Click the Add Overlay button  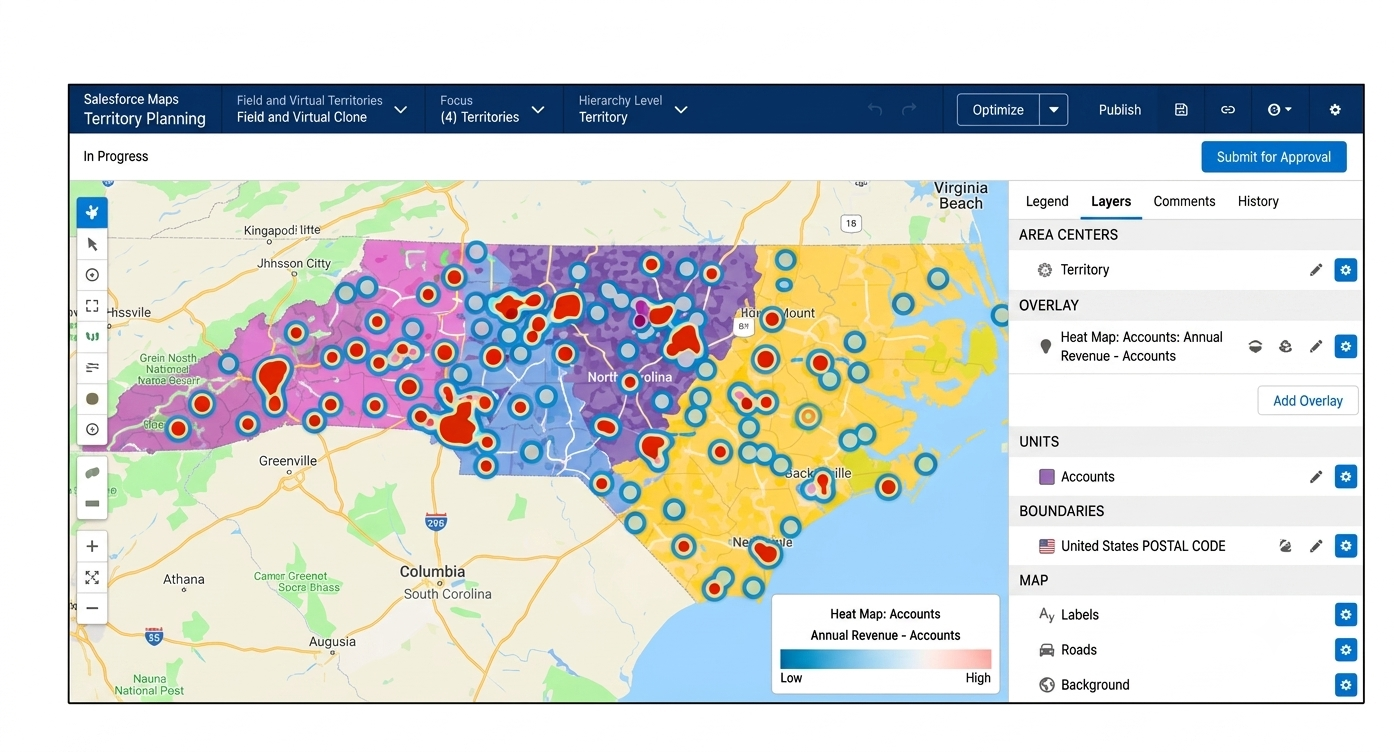(1308, 401)
